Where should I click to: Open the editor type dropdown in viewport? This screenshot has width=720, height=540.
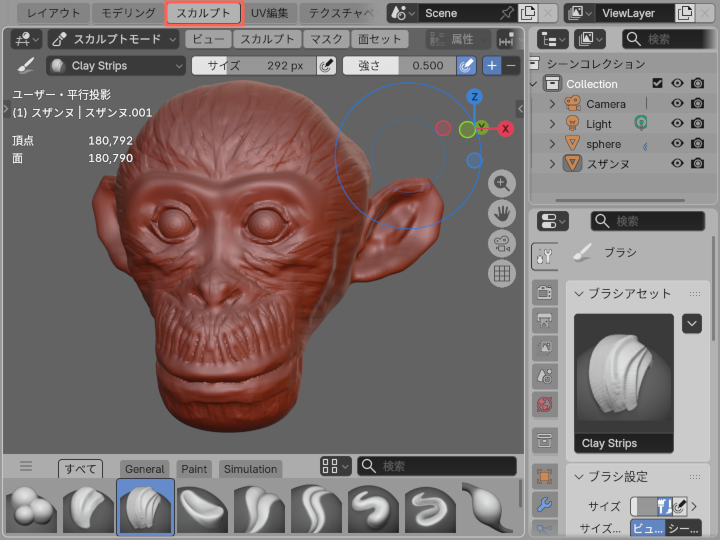tap(26, 39)
